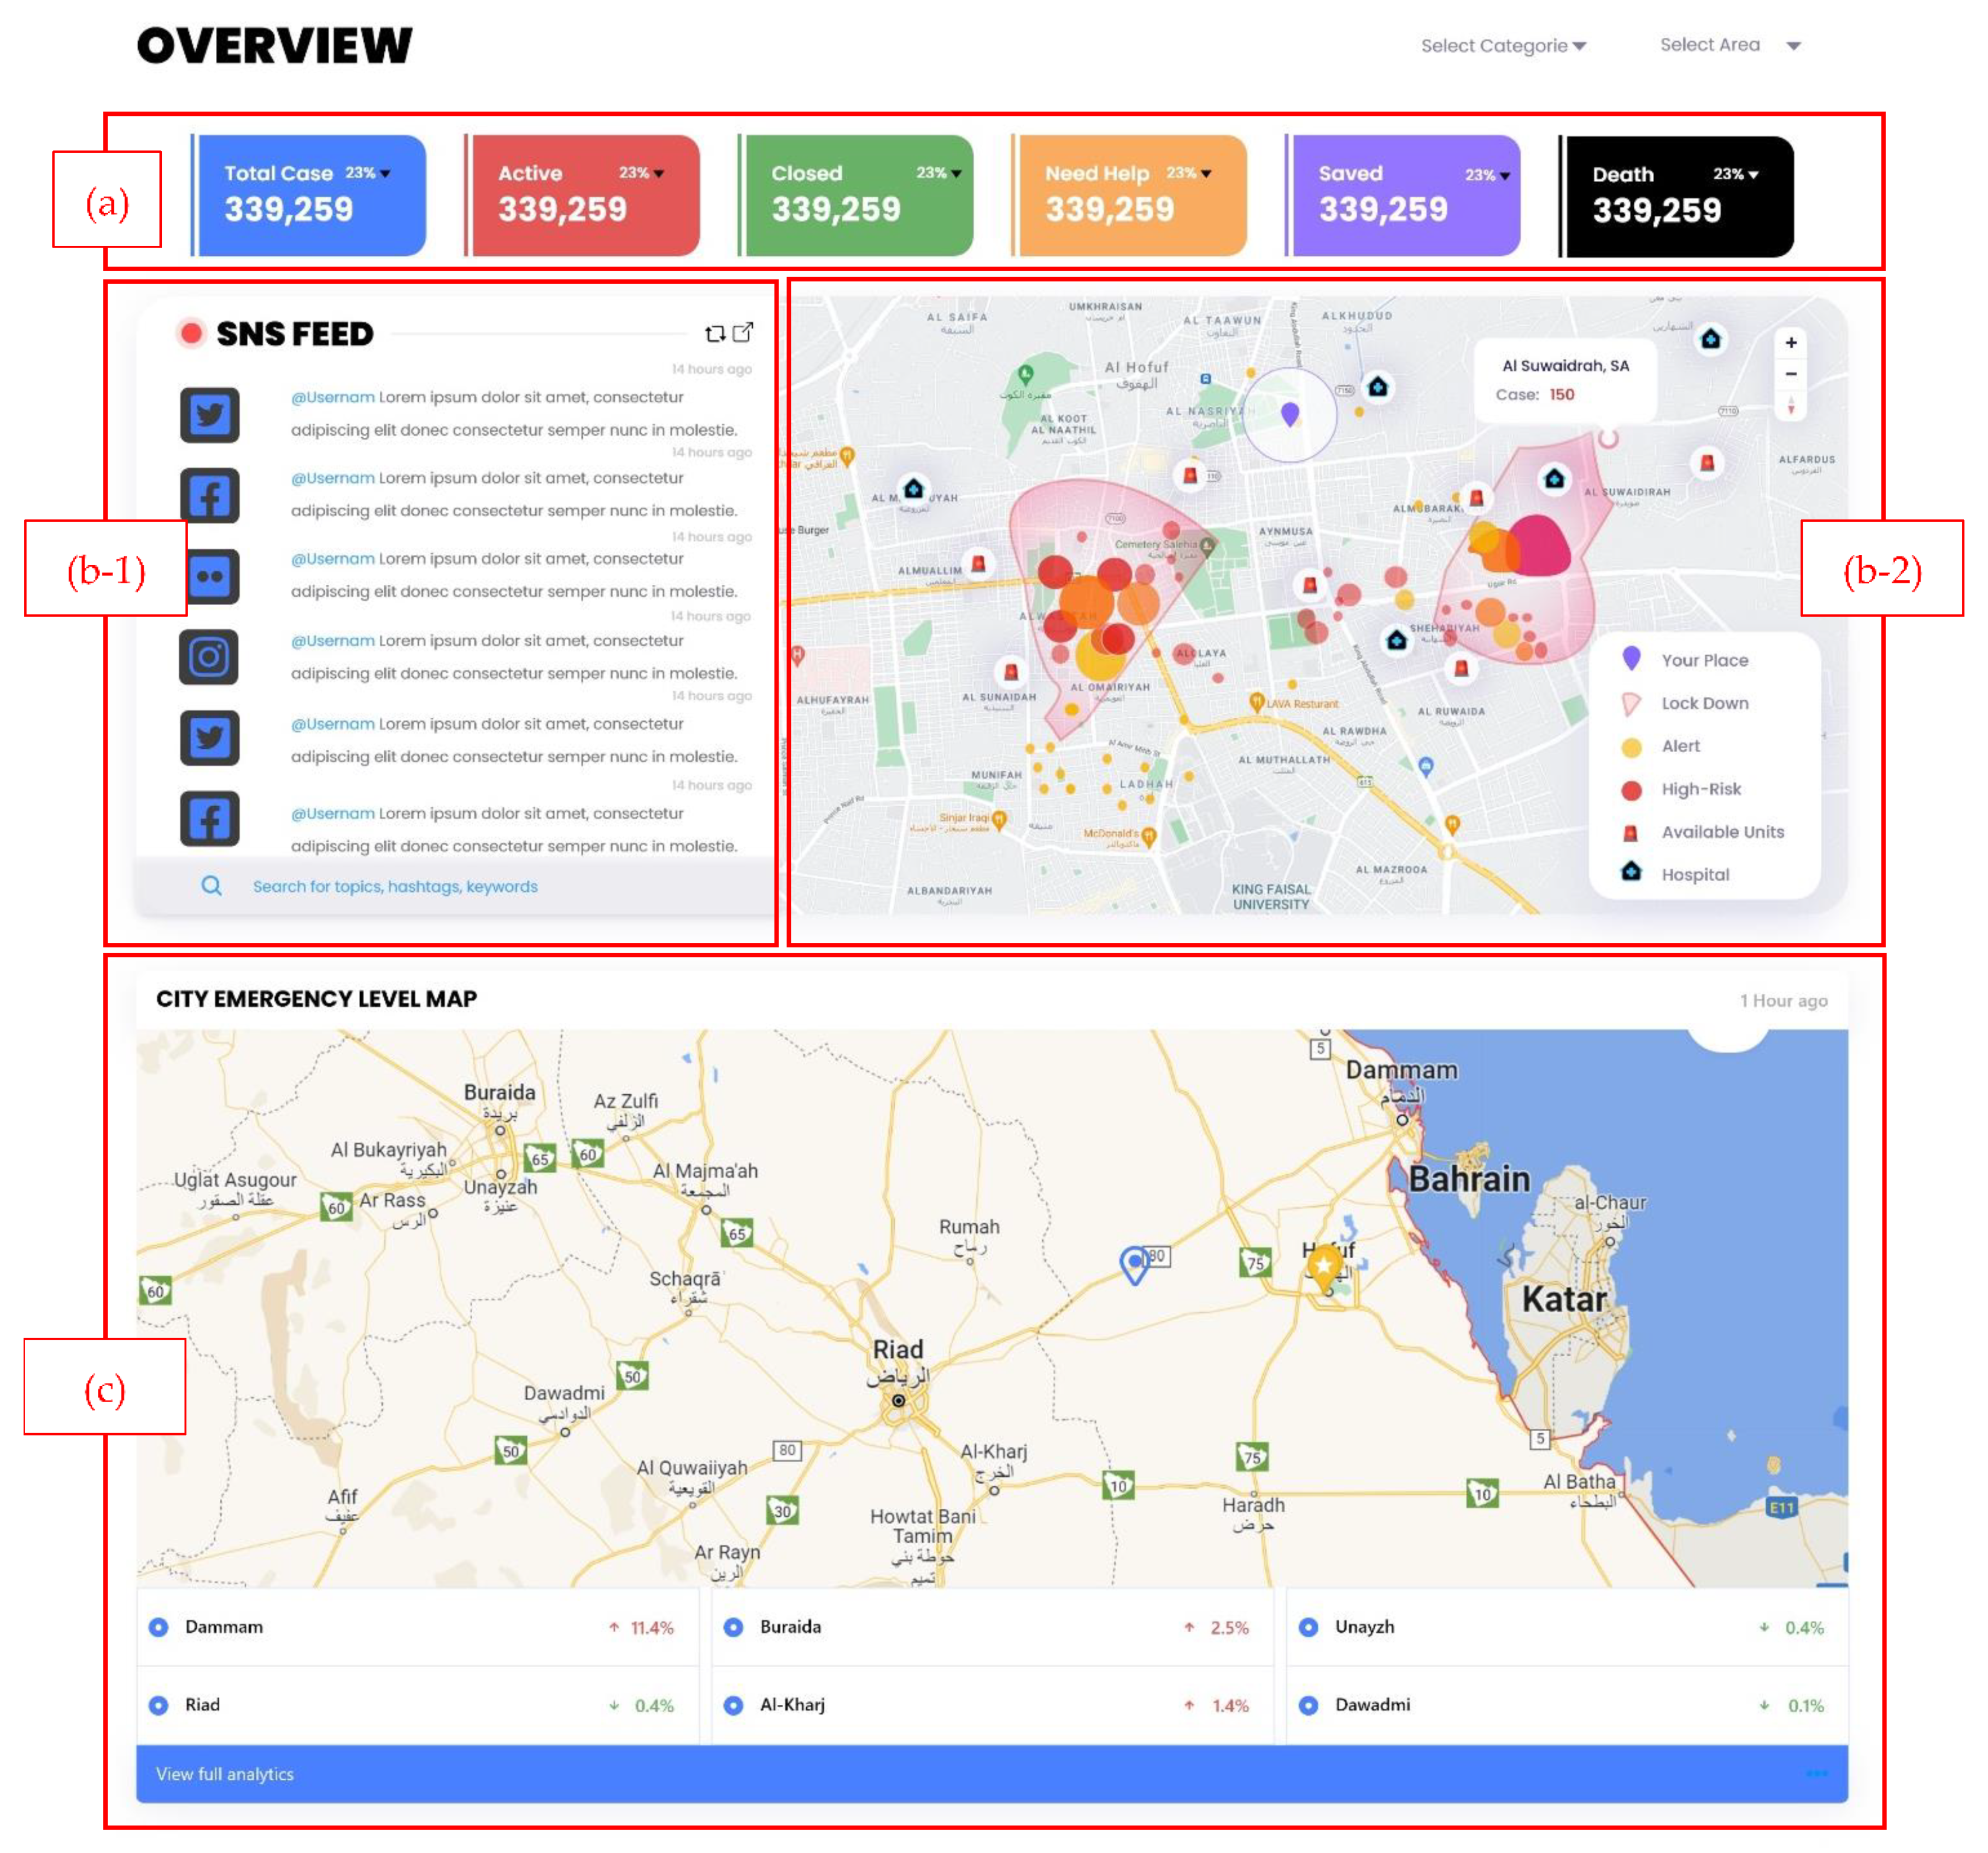
Task: Select the Active cases card
Action: click(x=585, y=195)
